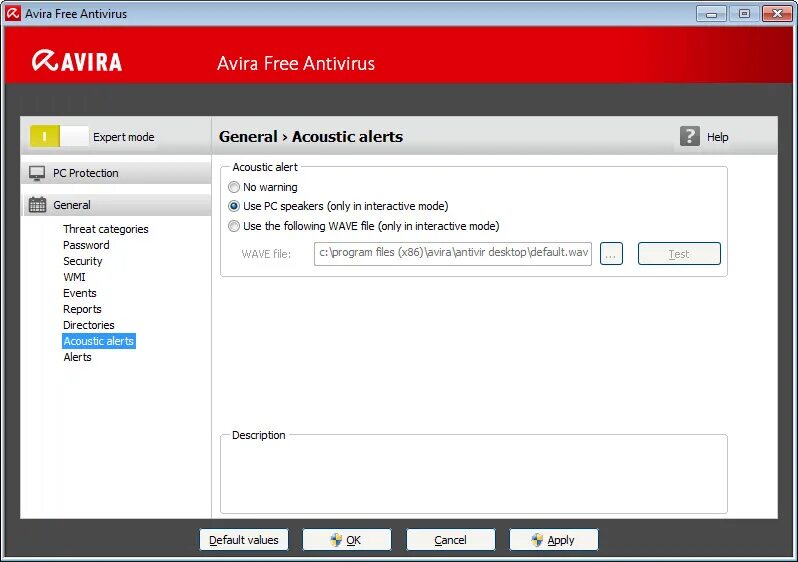This screenshot has width=798, height=562.
Task: Open Alerts settings
Action: click(x=77, y=357)
